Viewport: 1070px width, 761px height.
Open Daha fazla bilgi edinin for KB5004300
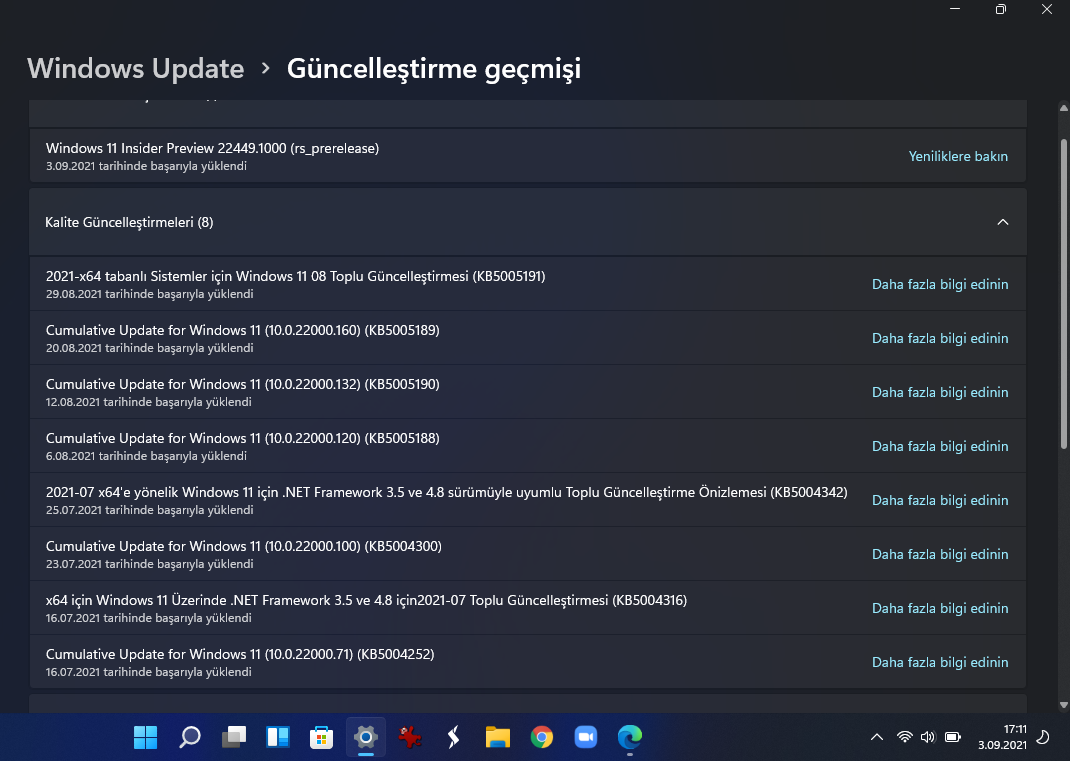pyautogui.click(x=940, y=554)
